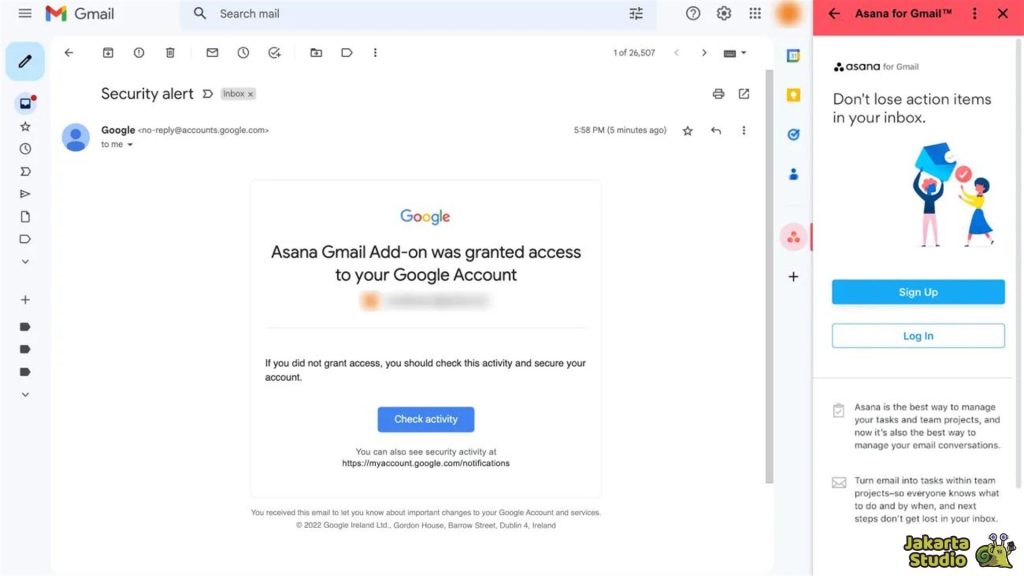
Task: Archive the Security alert email
Action: tap(108, 52)
